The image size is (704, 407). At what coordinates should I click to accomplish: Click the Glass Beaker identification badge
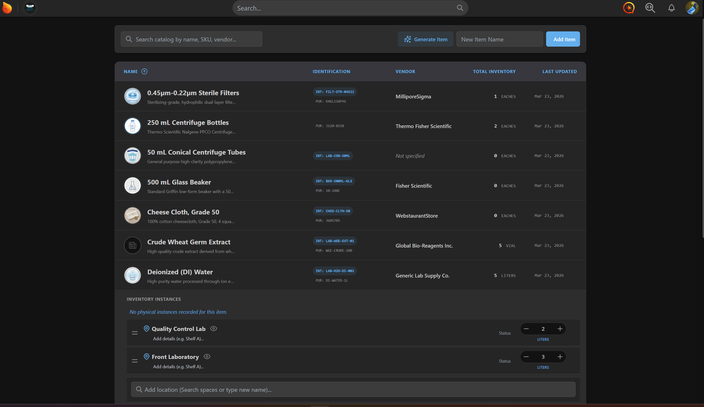tap(334, 181)
